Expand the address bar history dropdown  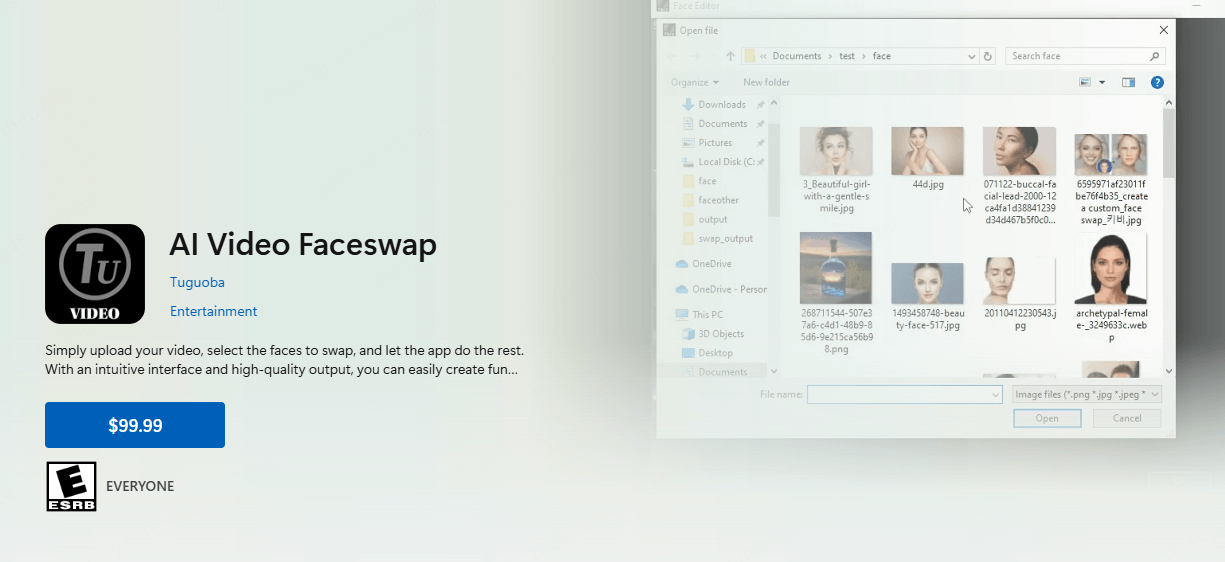click(x=971, y=56)
